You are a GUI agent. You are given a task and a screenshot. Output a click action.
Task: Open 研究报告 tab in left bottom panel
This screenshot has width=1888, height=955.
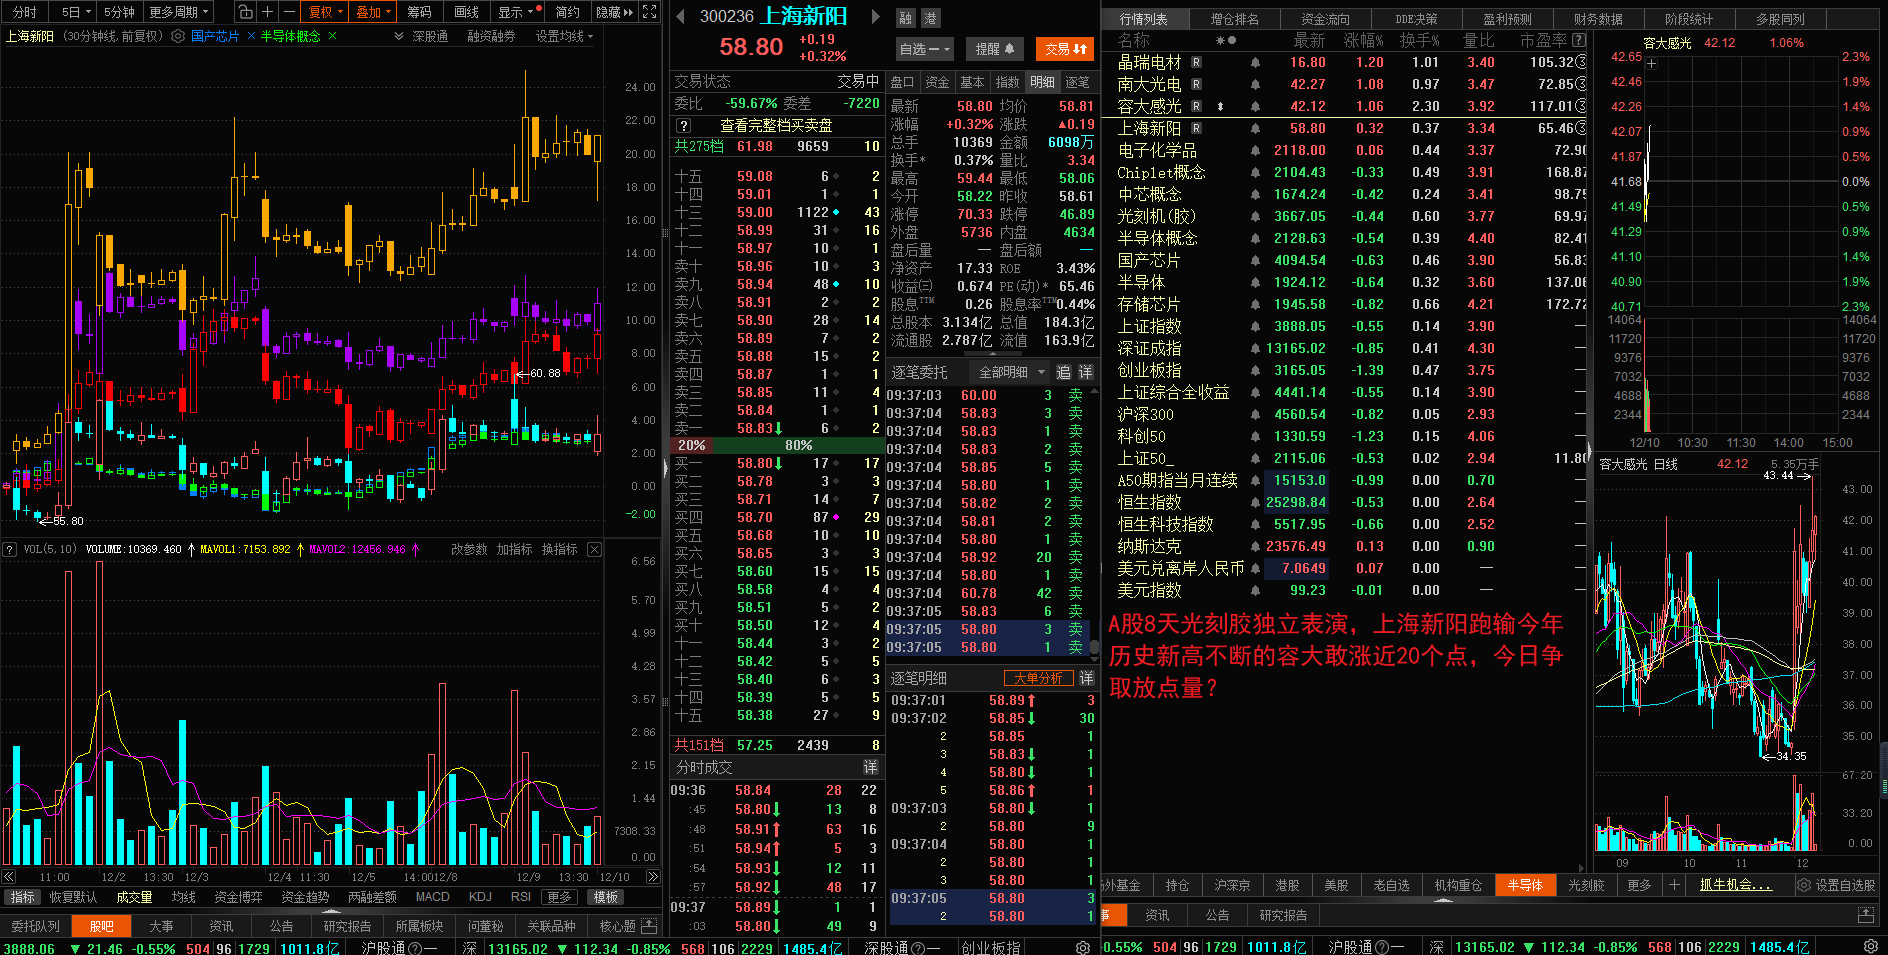(x=347, y=926)
